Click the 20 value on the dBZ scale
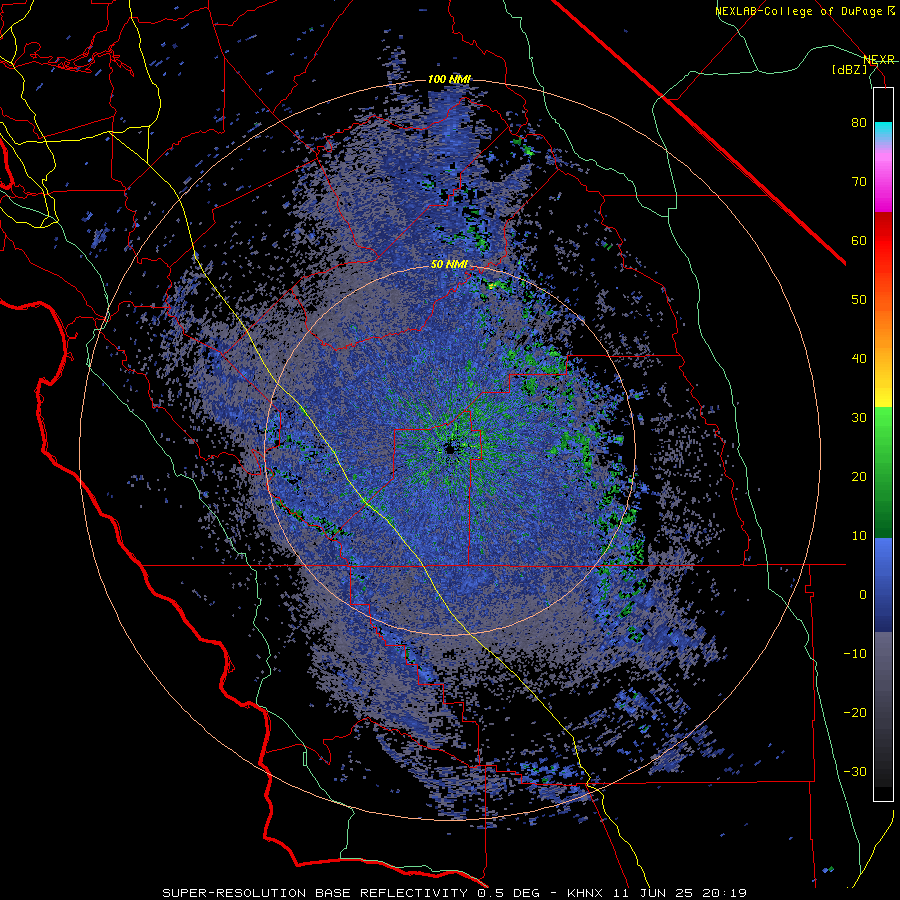900x900 pixels. coord(859,477)
